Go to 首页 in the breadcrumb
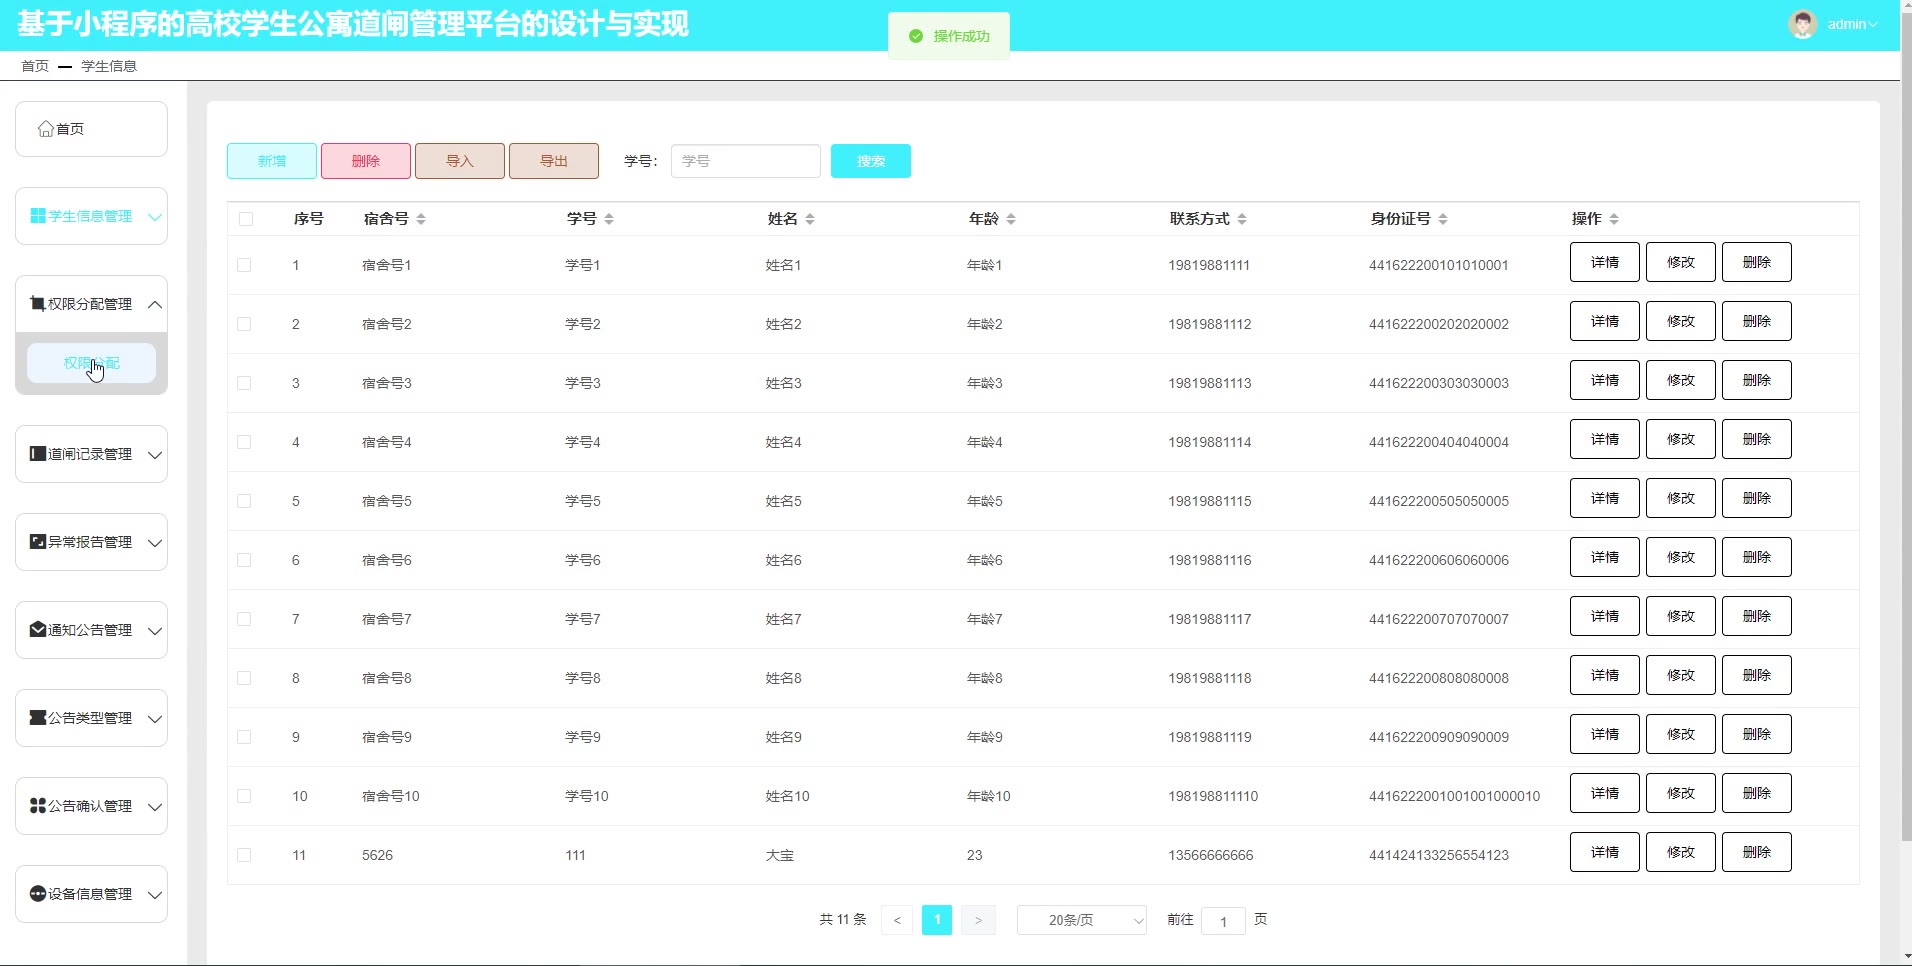 35,66
